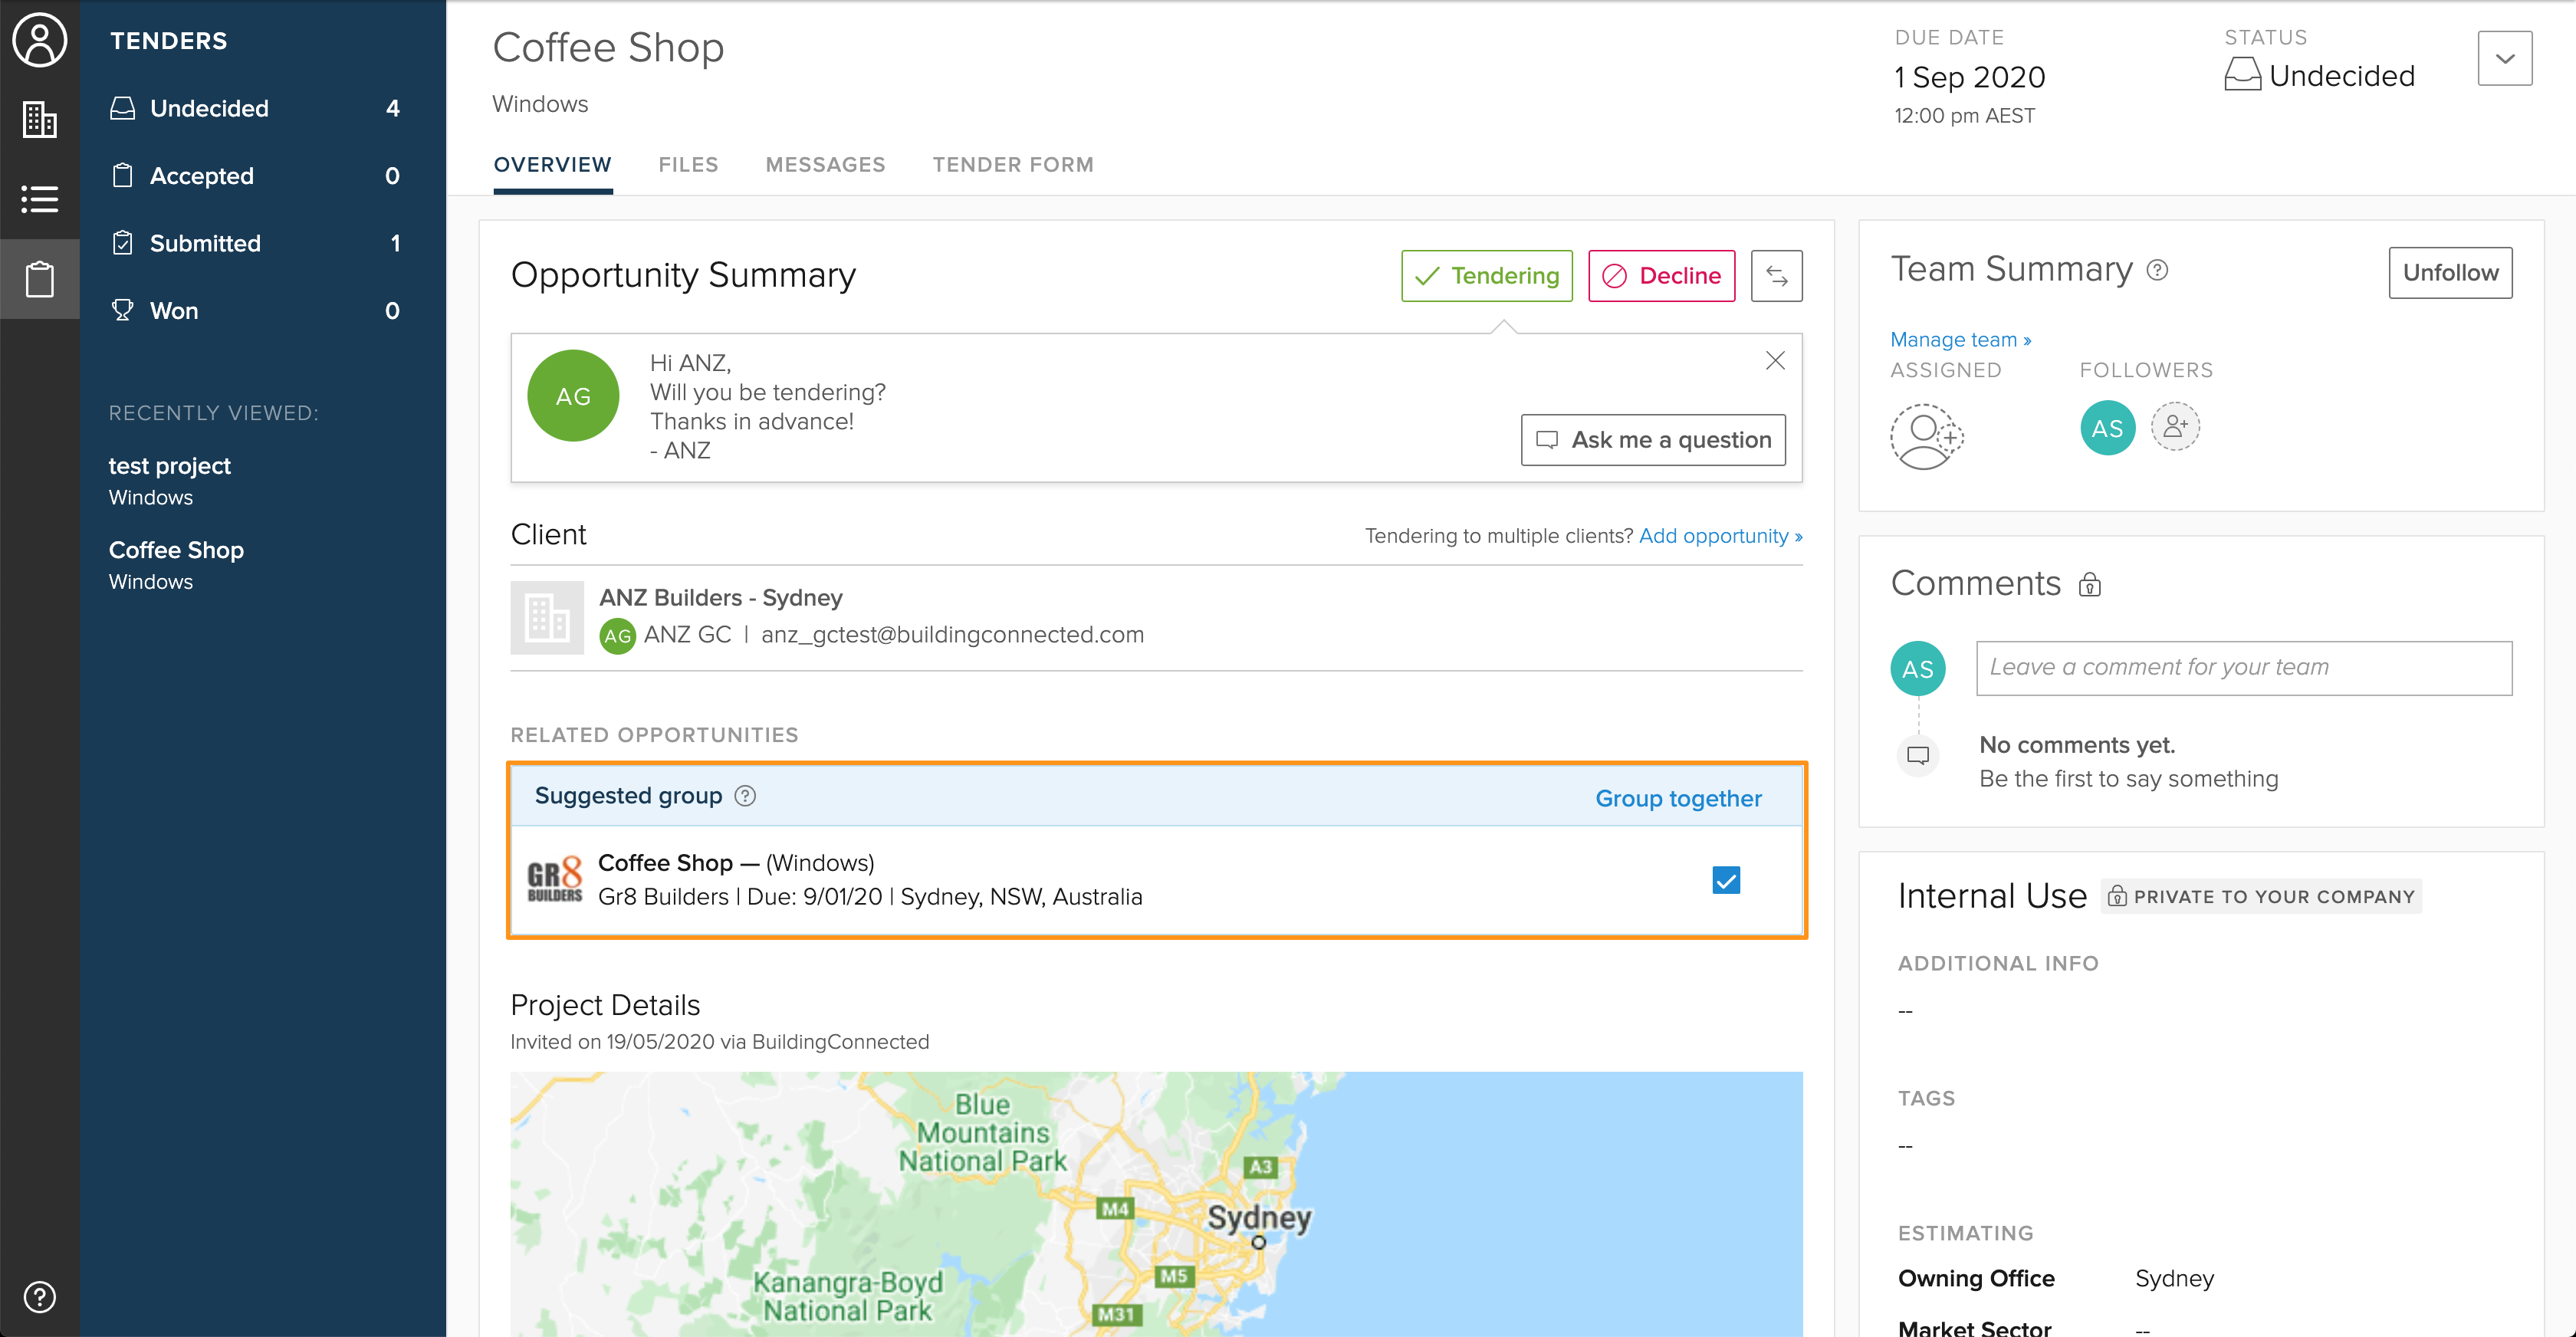The image size is (2576, 1337).
Task: Click Additional Info value field
Action: [x=1905, y=1011]
